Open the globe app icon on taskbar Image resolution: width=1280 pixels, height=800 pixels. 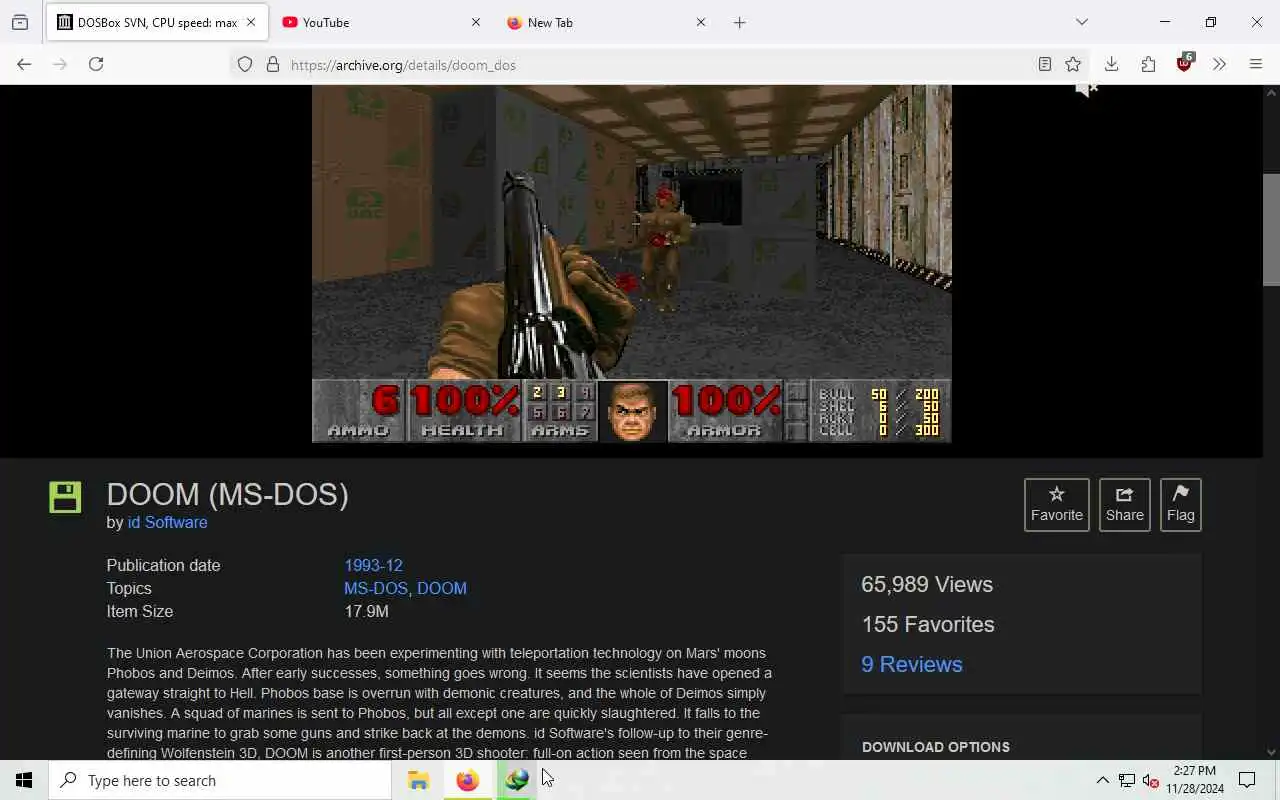tap(516, 780)
